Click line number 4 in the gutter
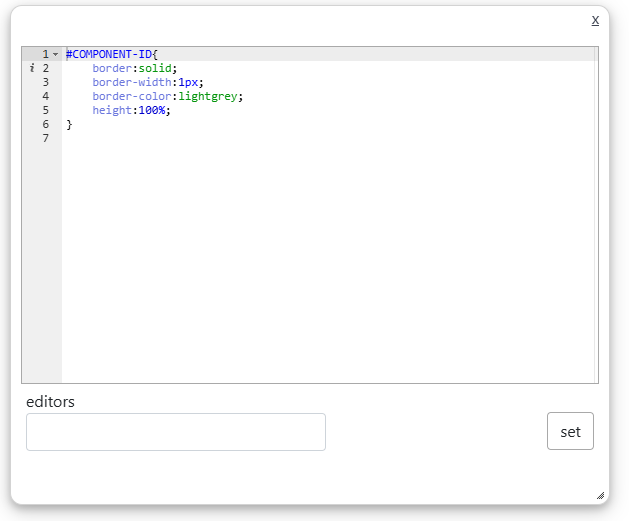 tap(45, 96)
